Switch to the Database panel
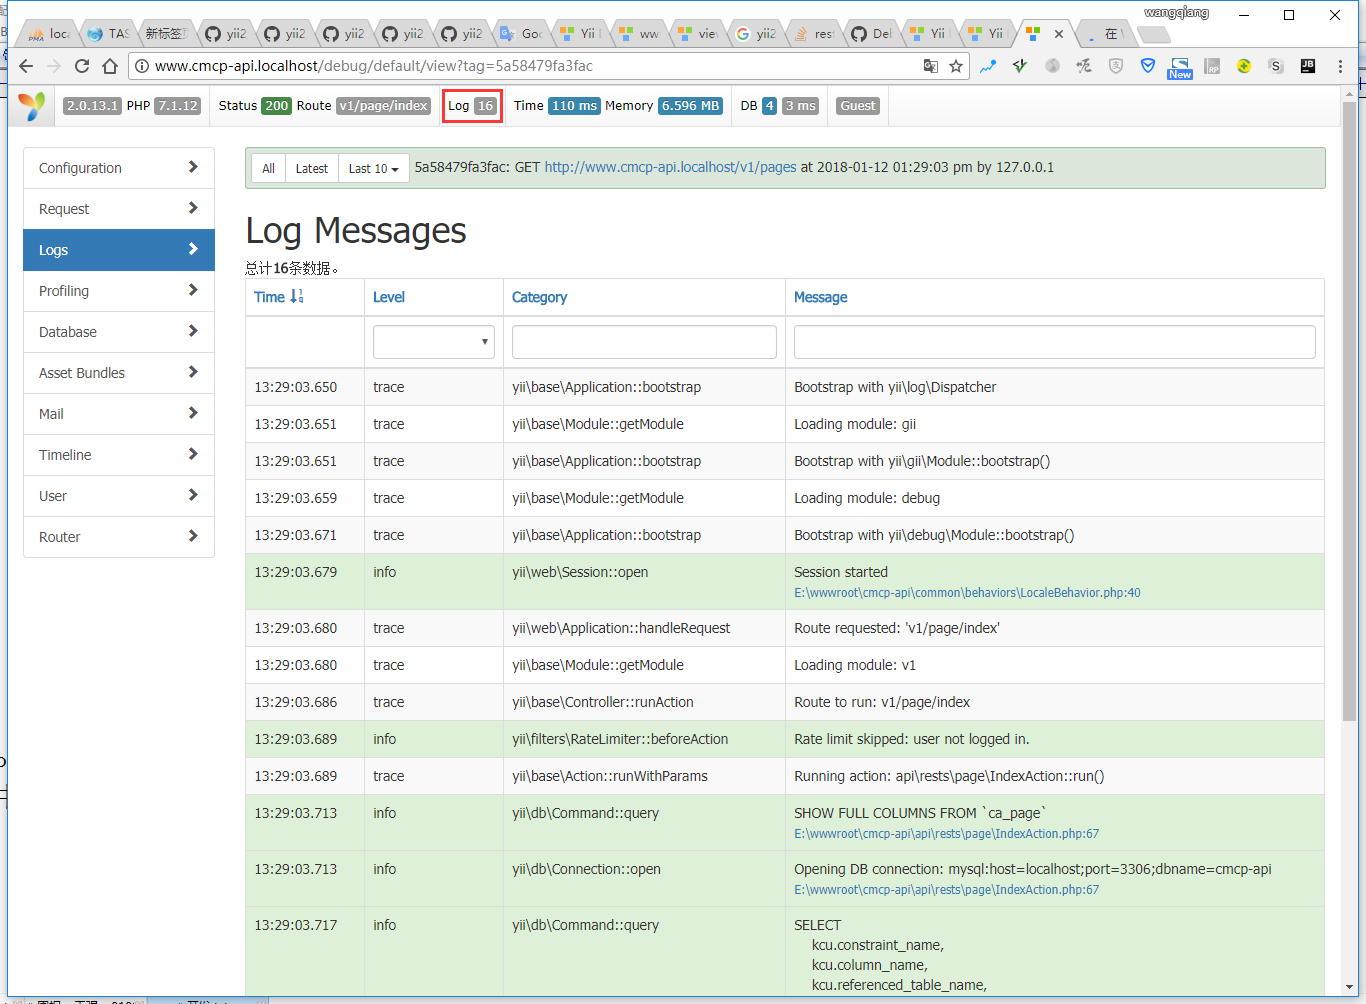 (119, 332)
